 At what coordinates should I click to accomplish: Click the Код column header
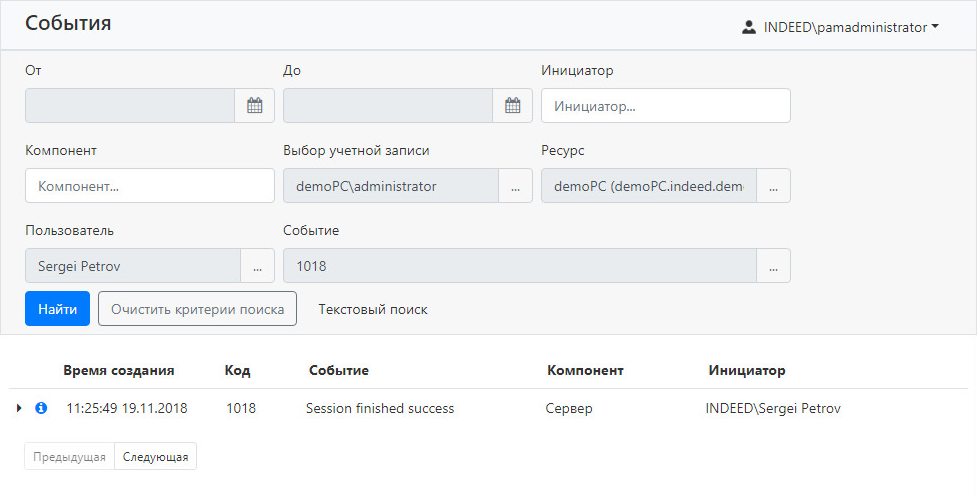(238, 370)
